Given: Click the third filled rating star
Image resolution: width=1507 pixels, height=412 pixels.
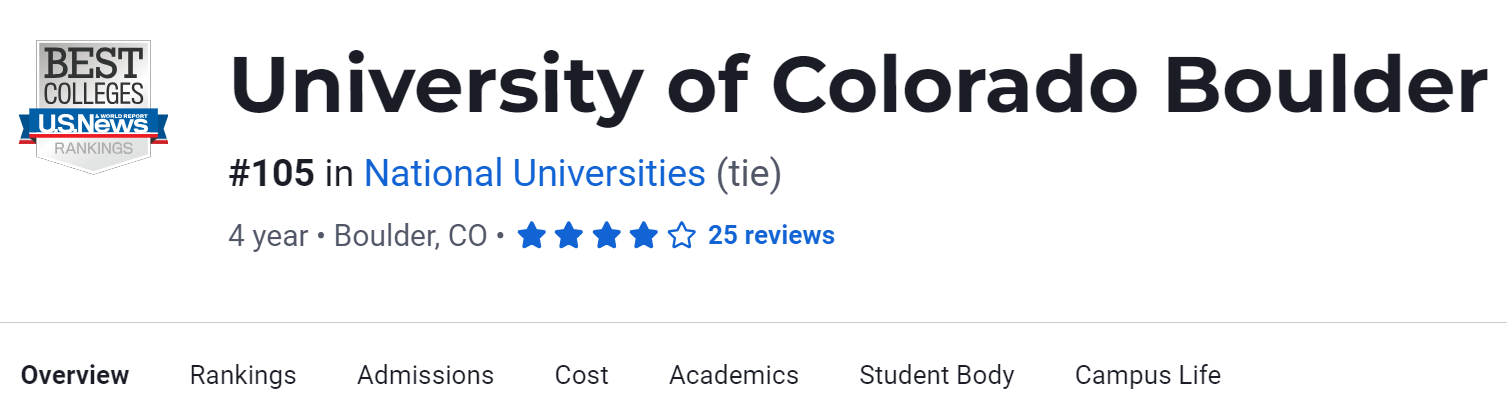Looking at the screenshot, I should click(607, 236).
